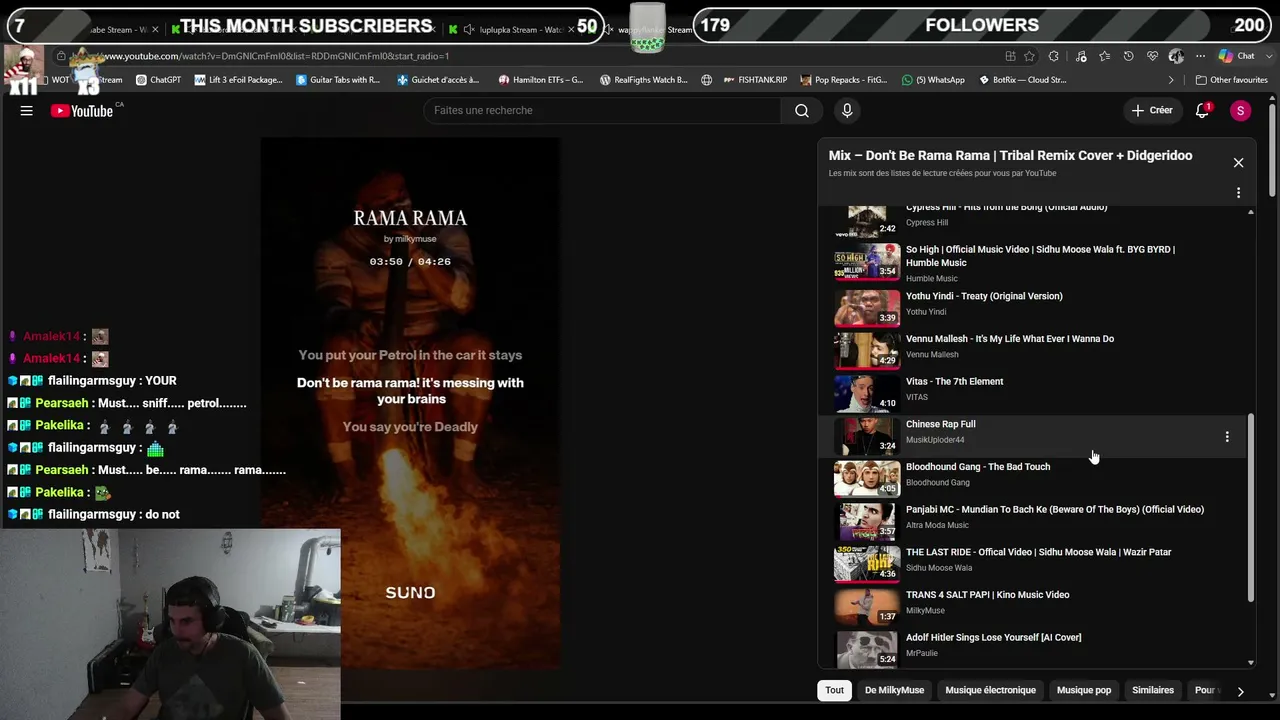The image size is (1280, 720).
Task: Open the browser extensions puzzle icon
Action: point(1053,56)
